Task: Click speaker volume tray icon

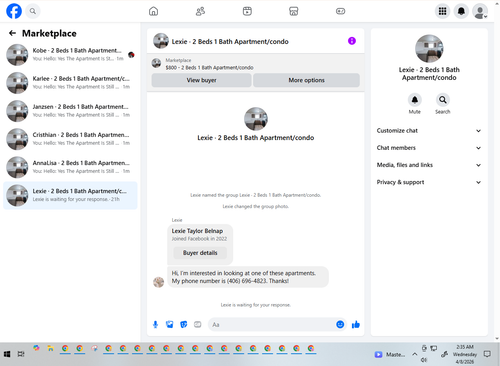Action: click(x=424, y=360)
